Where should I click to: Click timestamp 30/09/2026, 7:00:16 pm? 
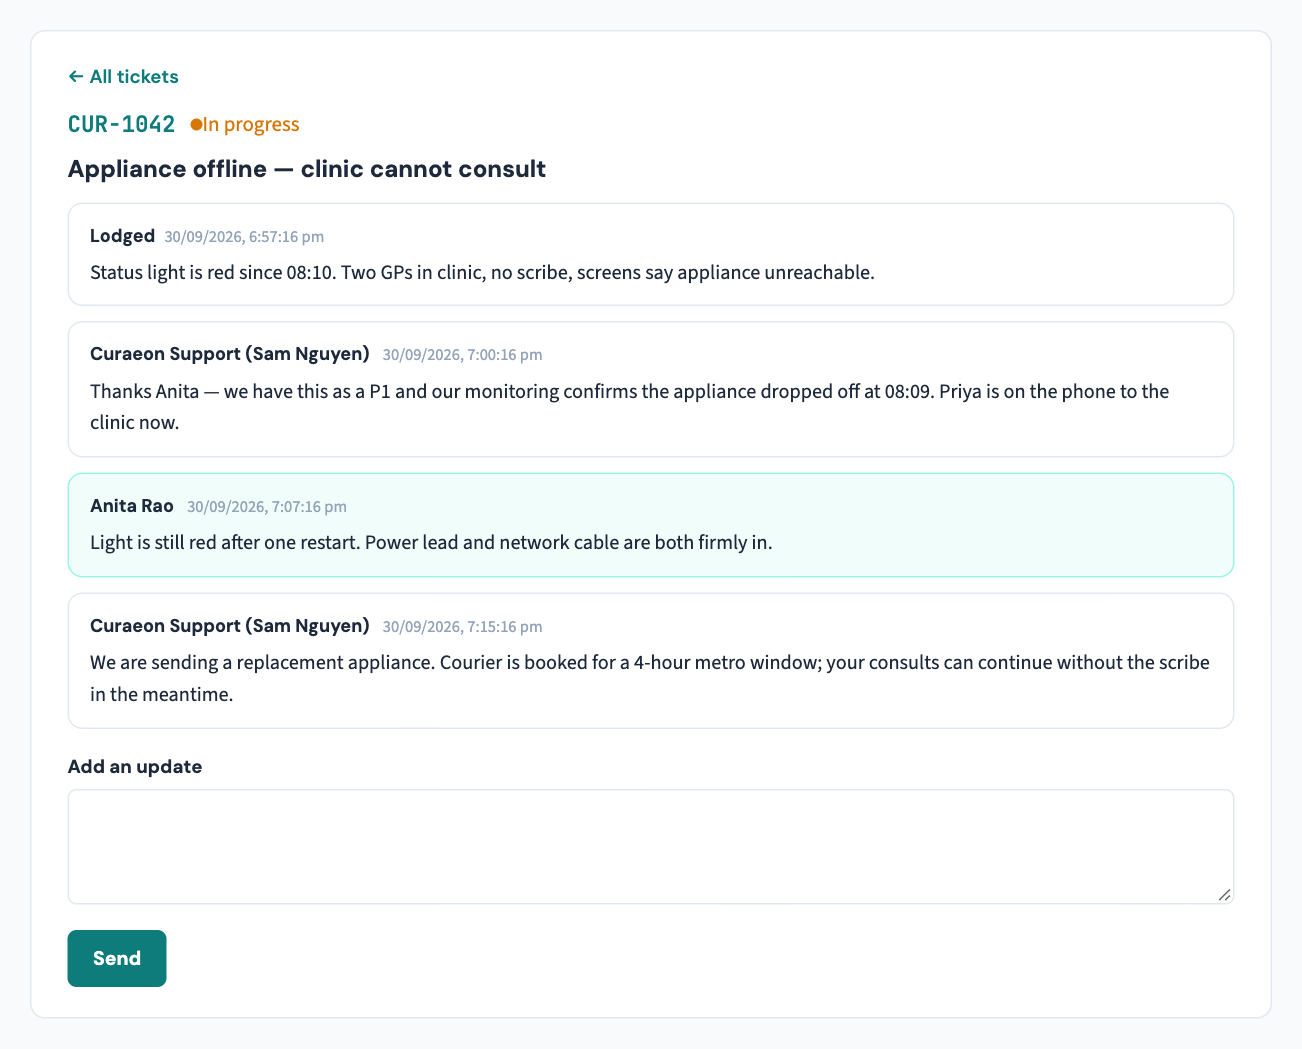click(462, 355)
